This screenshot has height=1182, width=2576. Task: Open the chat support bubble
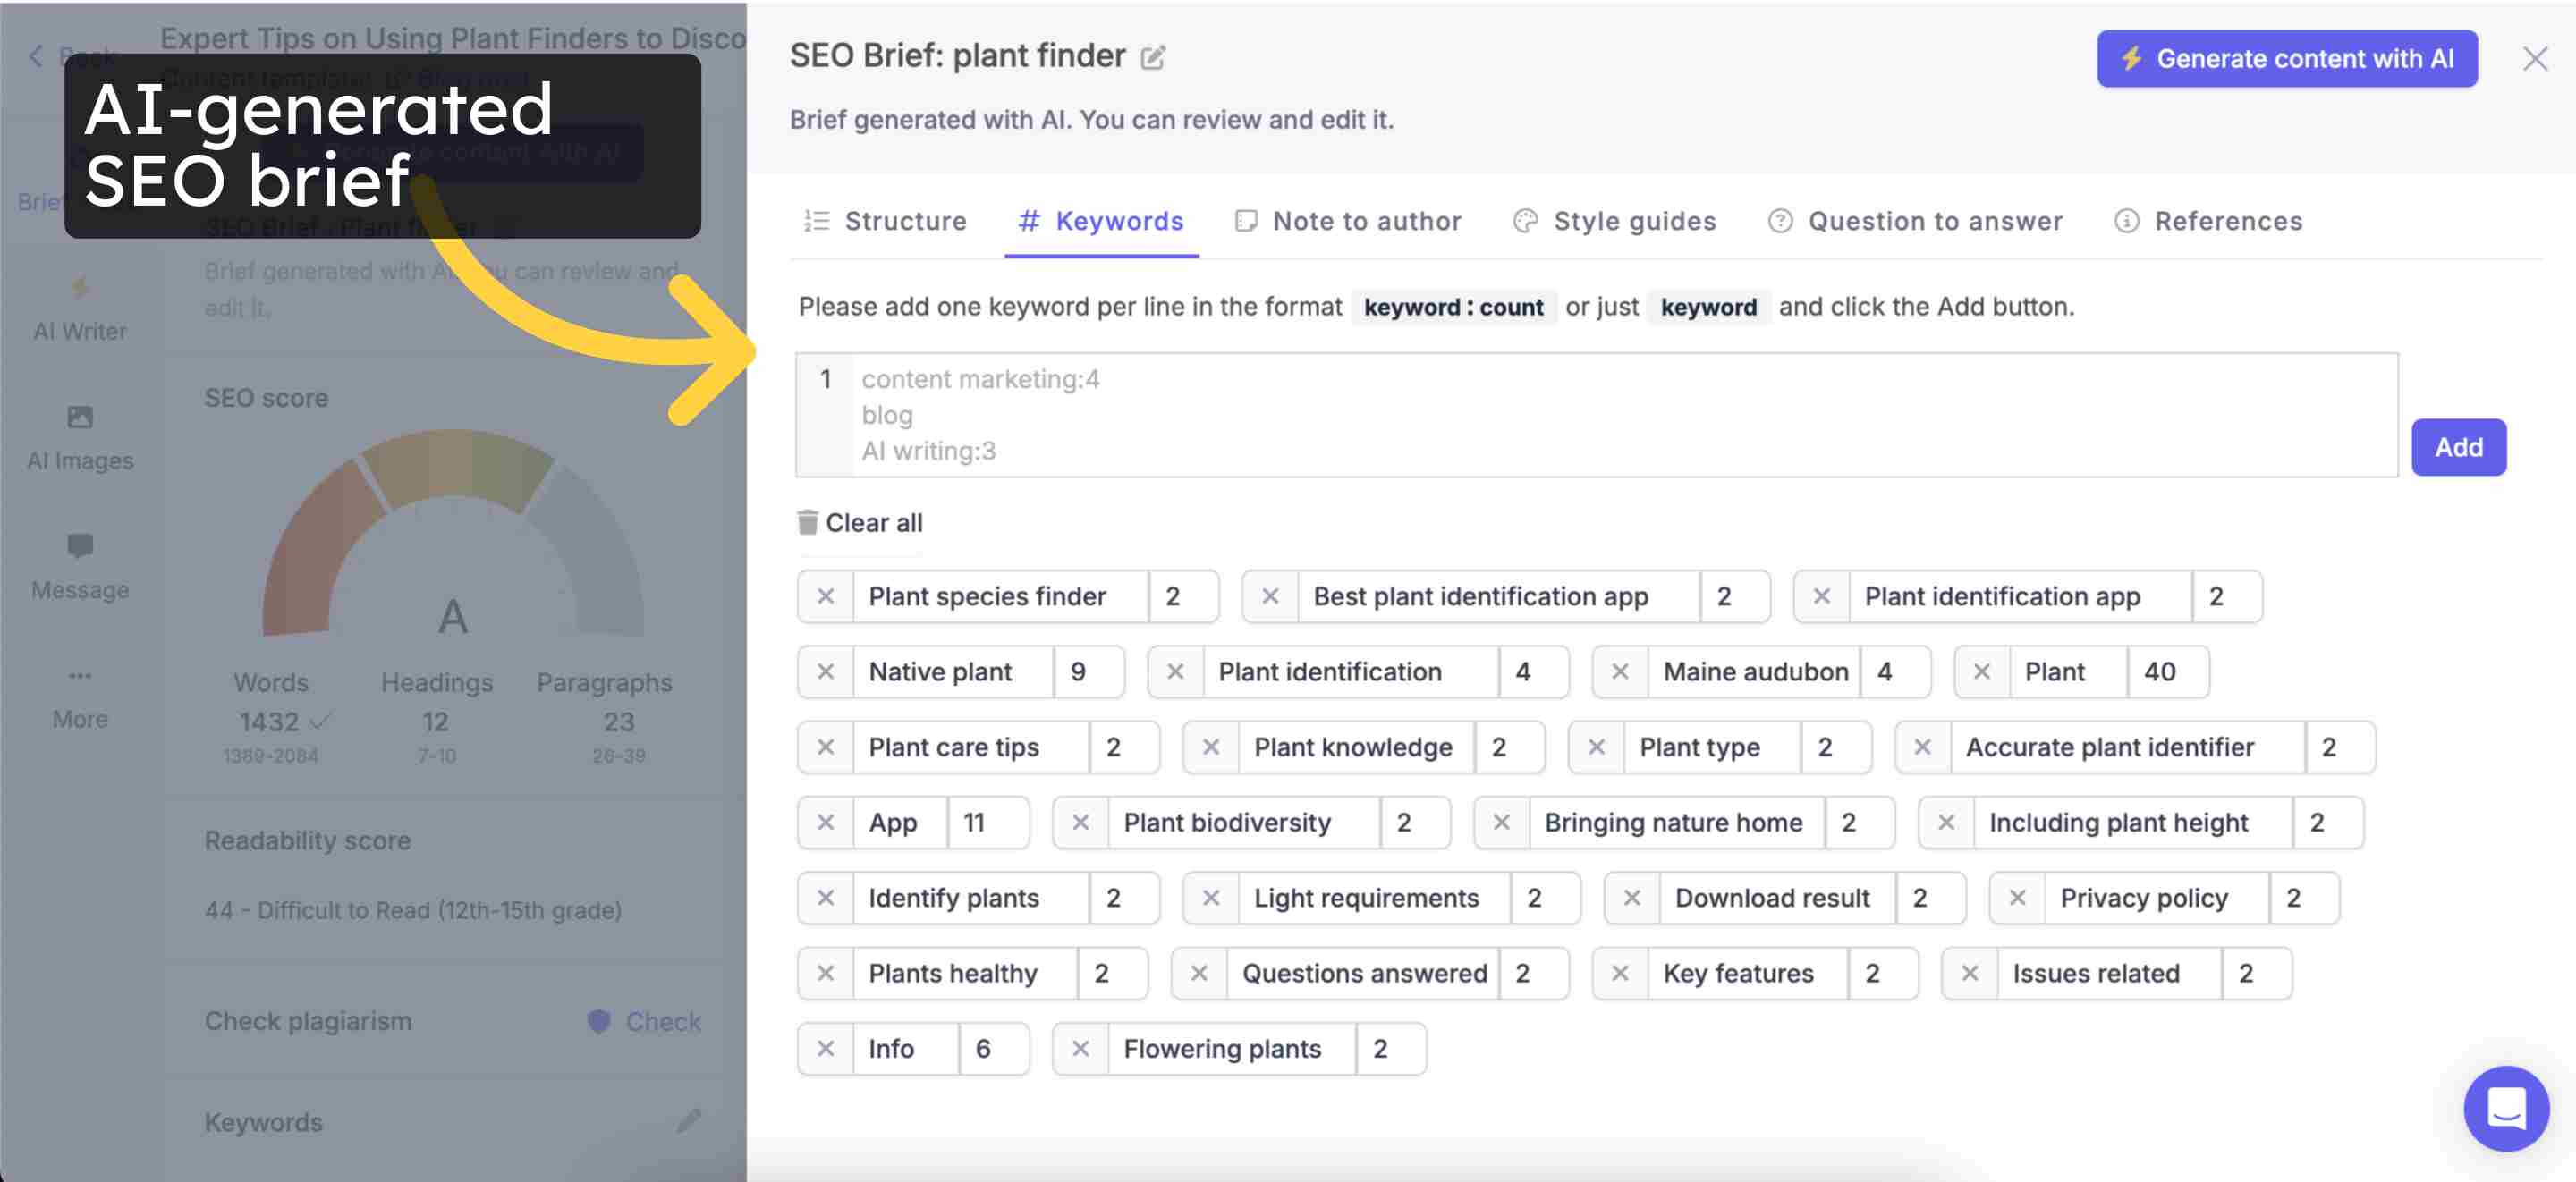(2506, 1108)
